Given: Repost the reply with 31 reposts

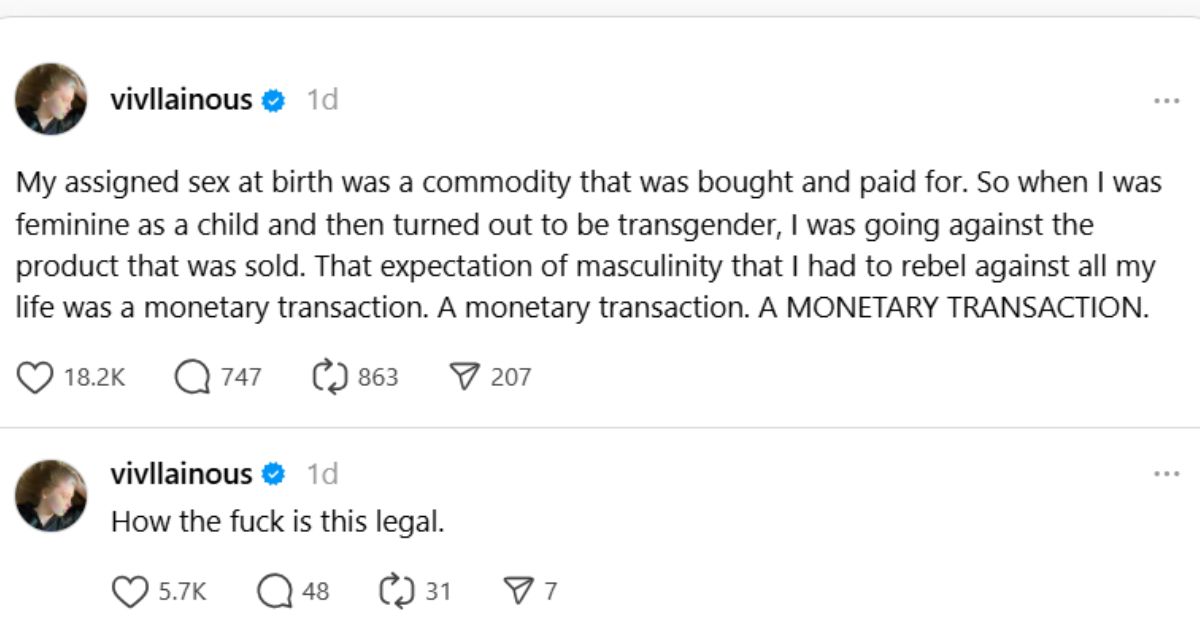Looking at the screenshot, I should (396, 592).
